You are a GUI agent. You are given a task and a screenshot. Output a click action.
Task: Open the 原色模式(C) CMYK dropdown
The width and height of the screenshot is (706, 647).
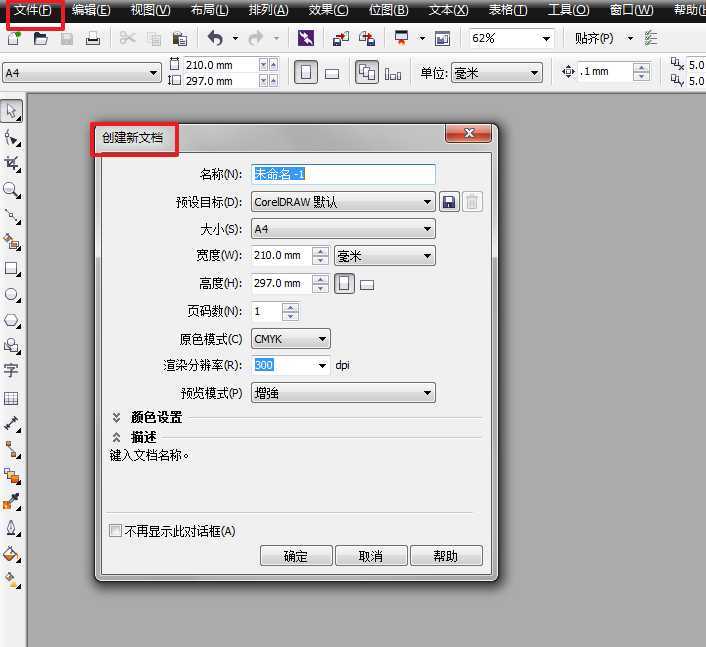pos(290,339)
